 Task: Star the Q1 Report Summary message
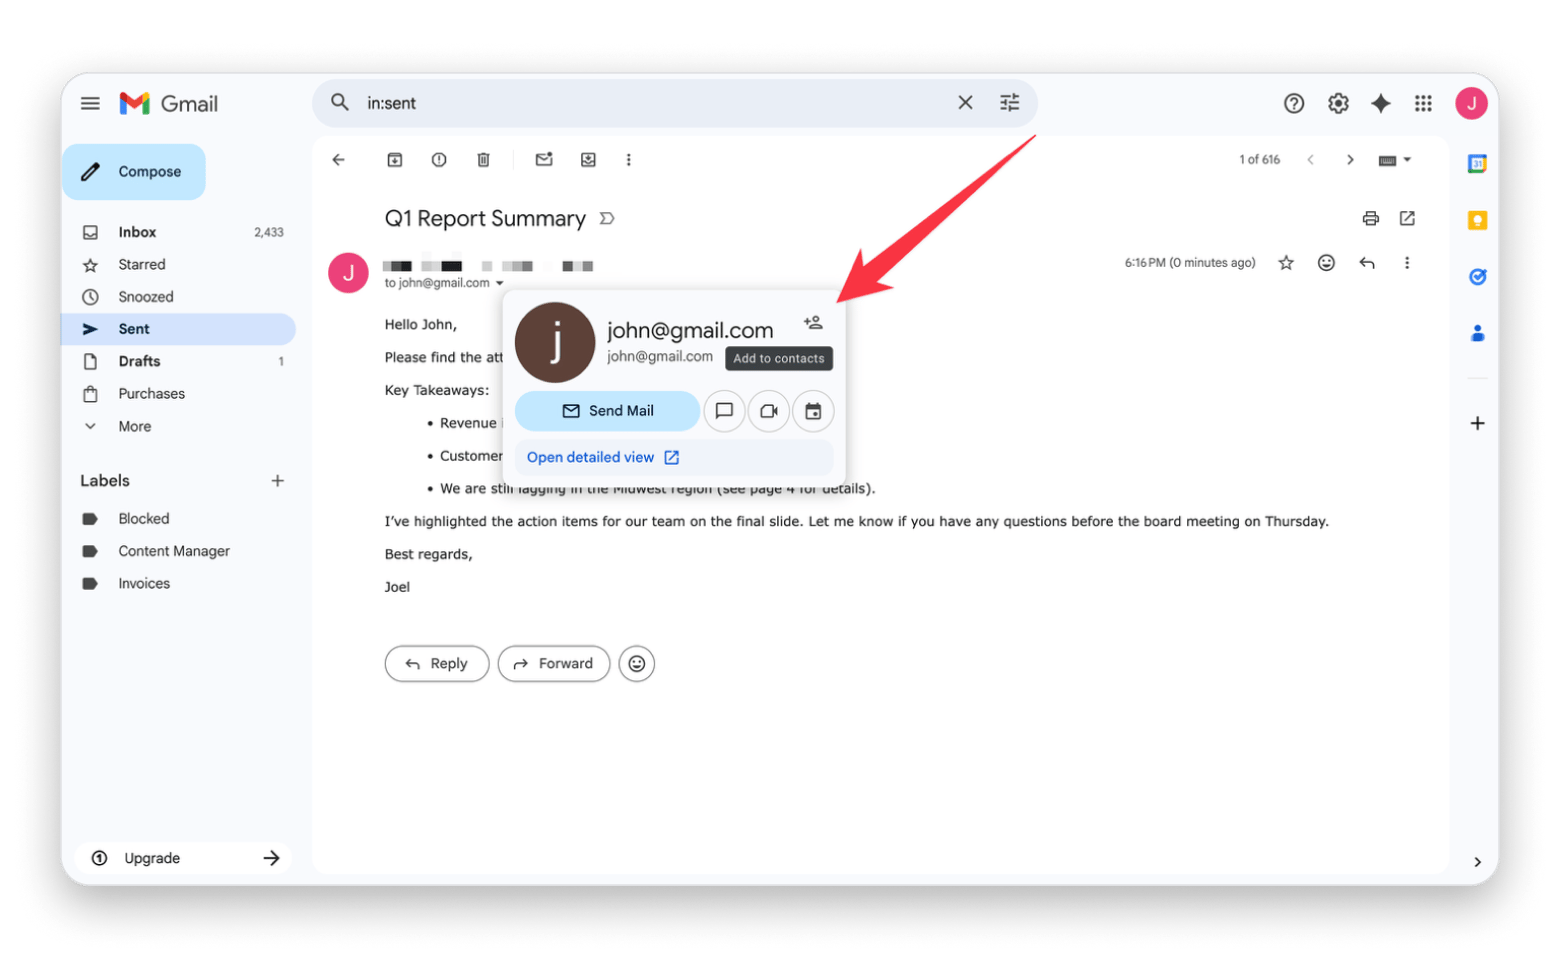coord(1286,263)
